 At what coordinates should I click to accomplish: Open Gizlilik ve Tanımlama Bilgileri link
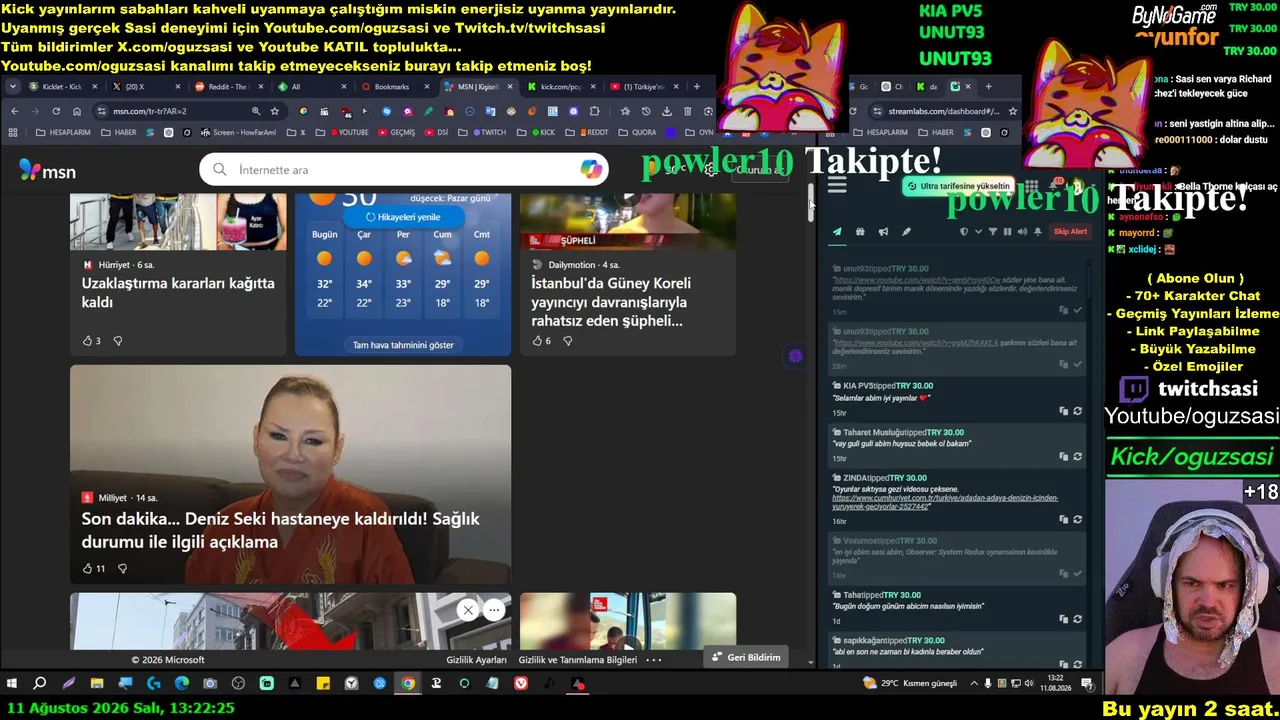(578, 660)
